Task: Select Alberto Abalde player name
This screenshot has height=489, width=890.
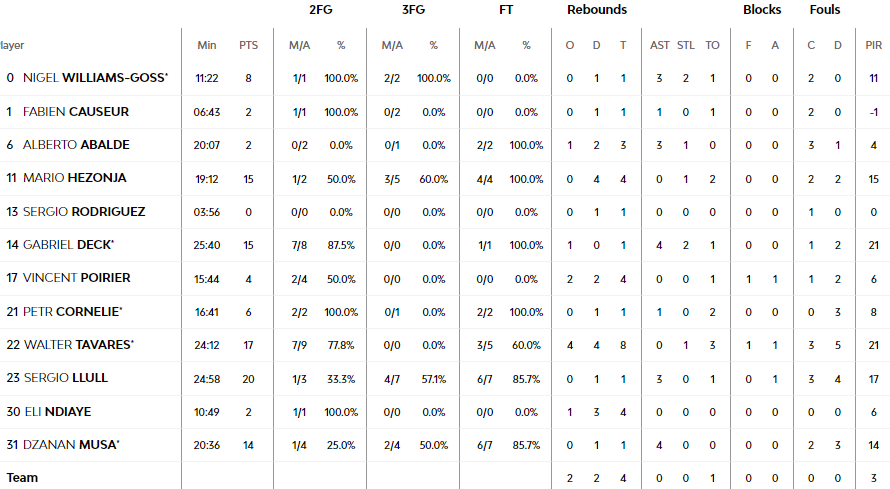Action: tap(76, 145)
